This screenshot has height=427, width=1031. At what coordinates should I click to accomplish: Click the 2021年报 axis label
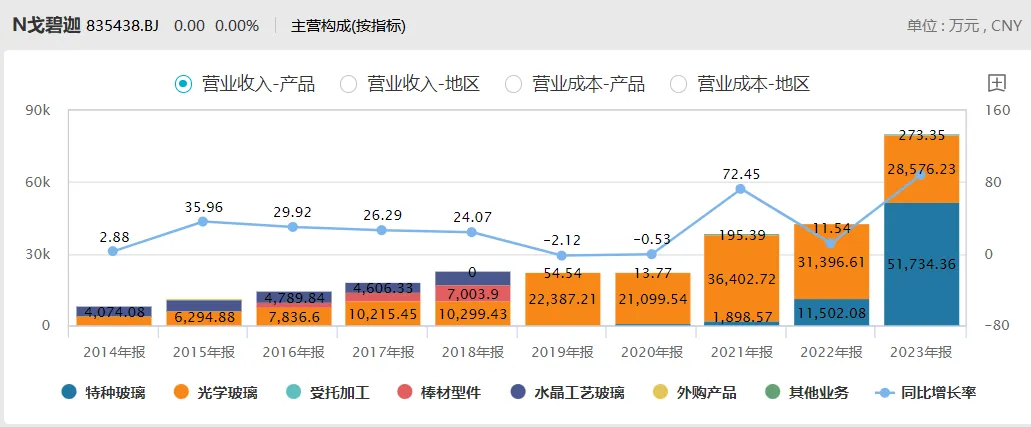pos(742,353)
